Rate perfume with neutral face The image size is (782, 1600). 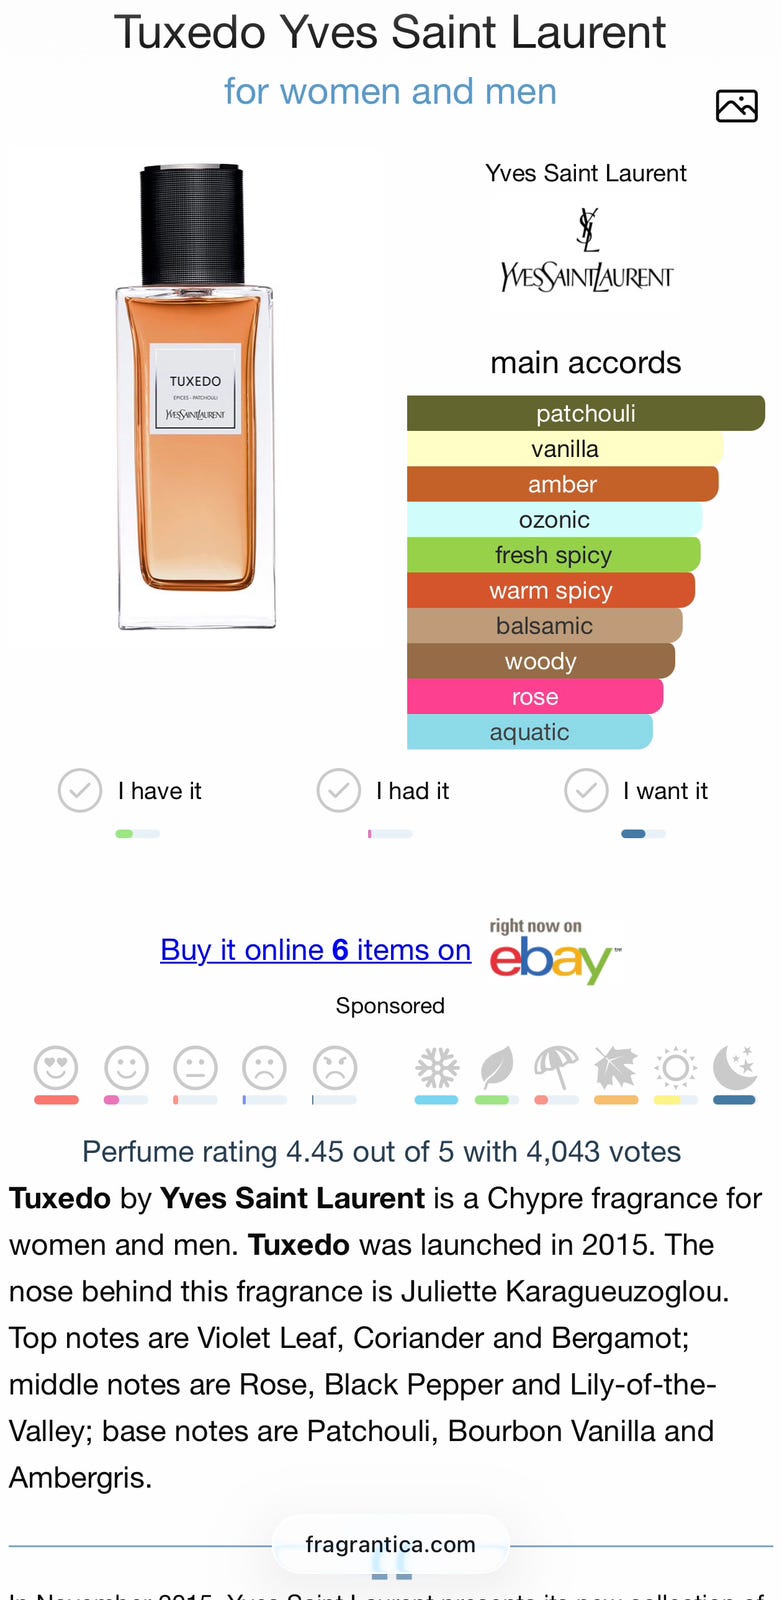195,1068
